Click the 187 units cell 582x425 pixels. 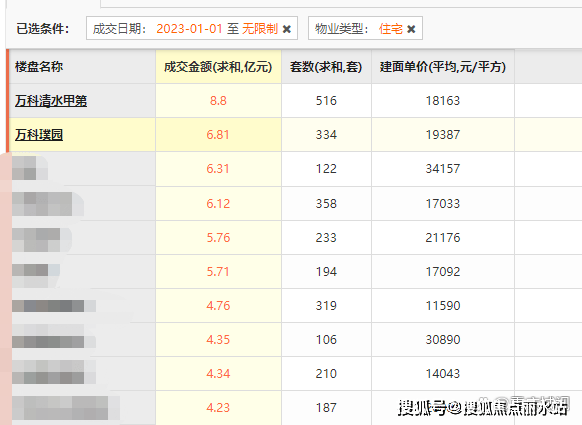(x=326, y=408)
